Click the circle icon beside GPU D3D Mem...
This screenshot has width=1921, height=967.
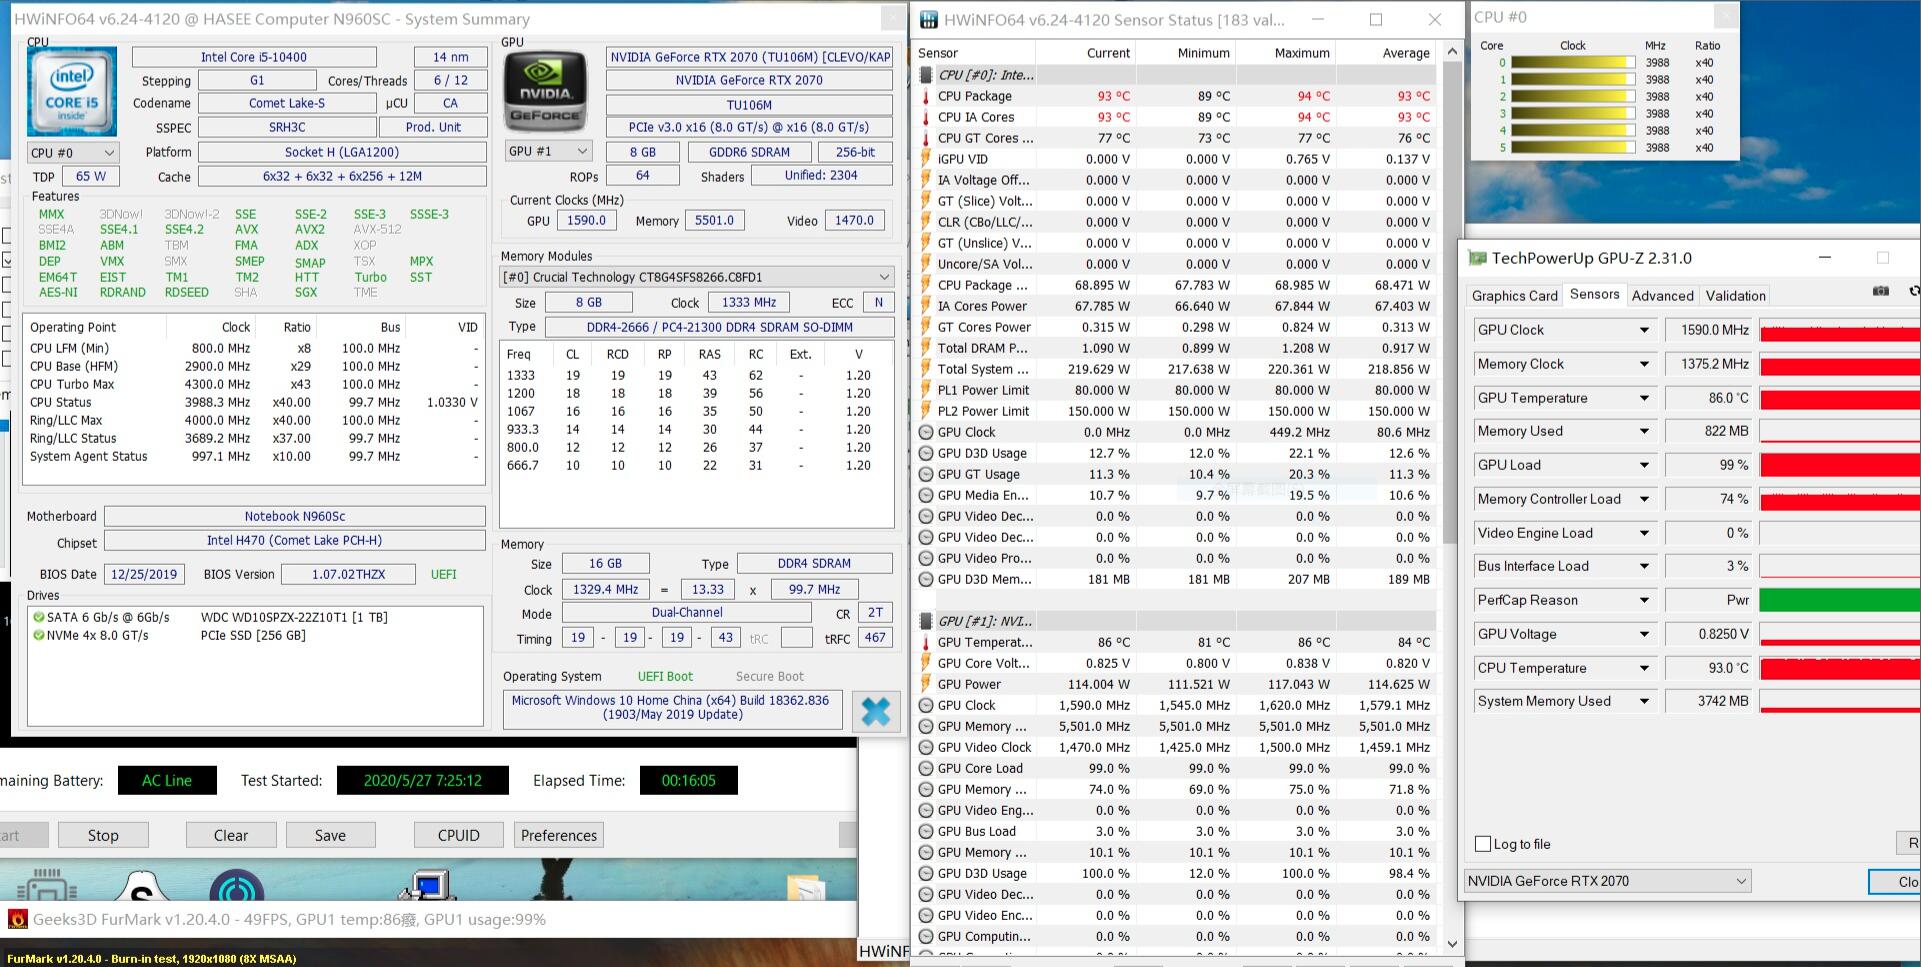926,580
